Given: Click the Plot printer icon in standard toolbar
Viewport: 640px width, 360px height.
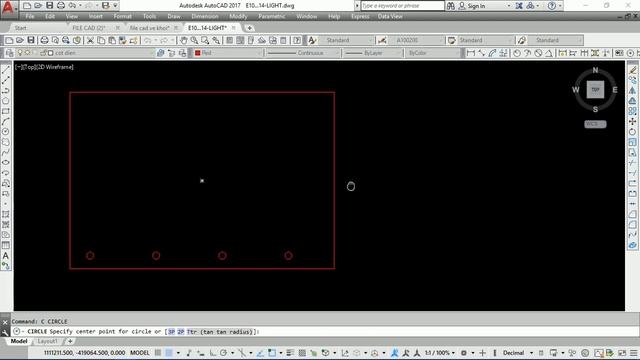Looking at the screenshot, I should (44, 40).
